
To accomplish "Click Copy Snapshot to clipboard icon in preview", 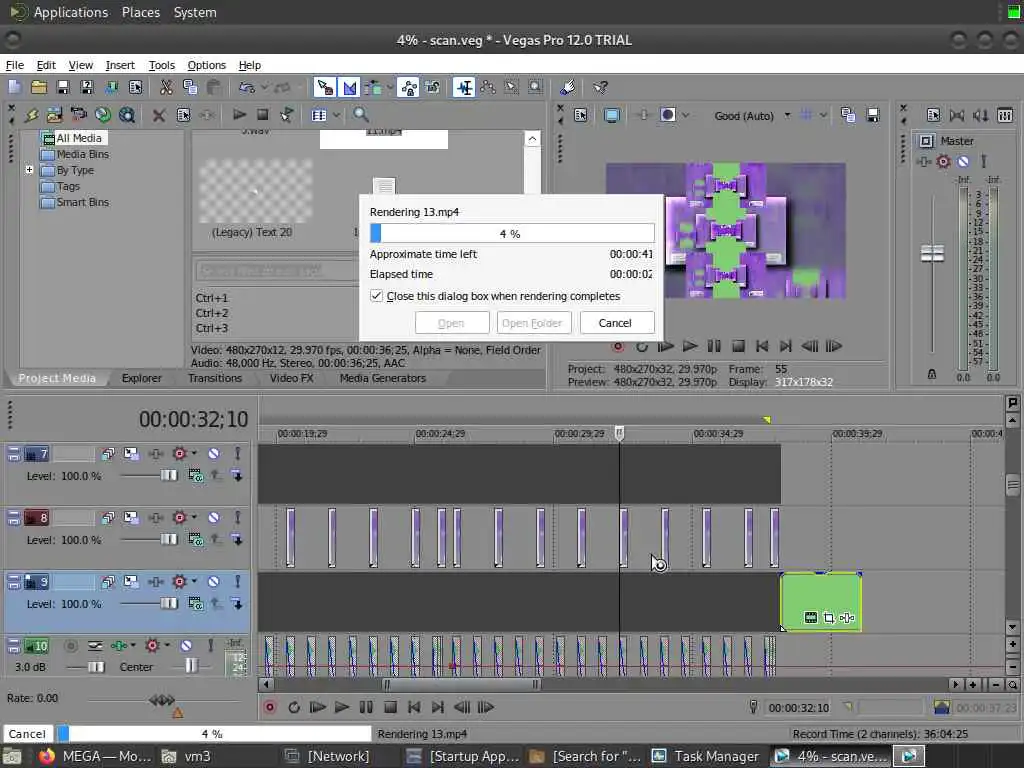I will (848, 116).
